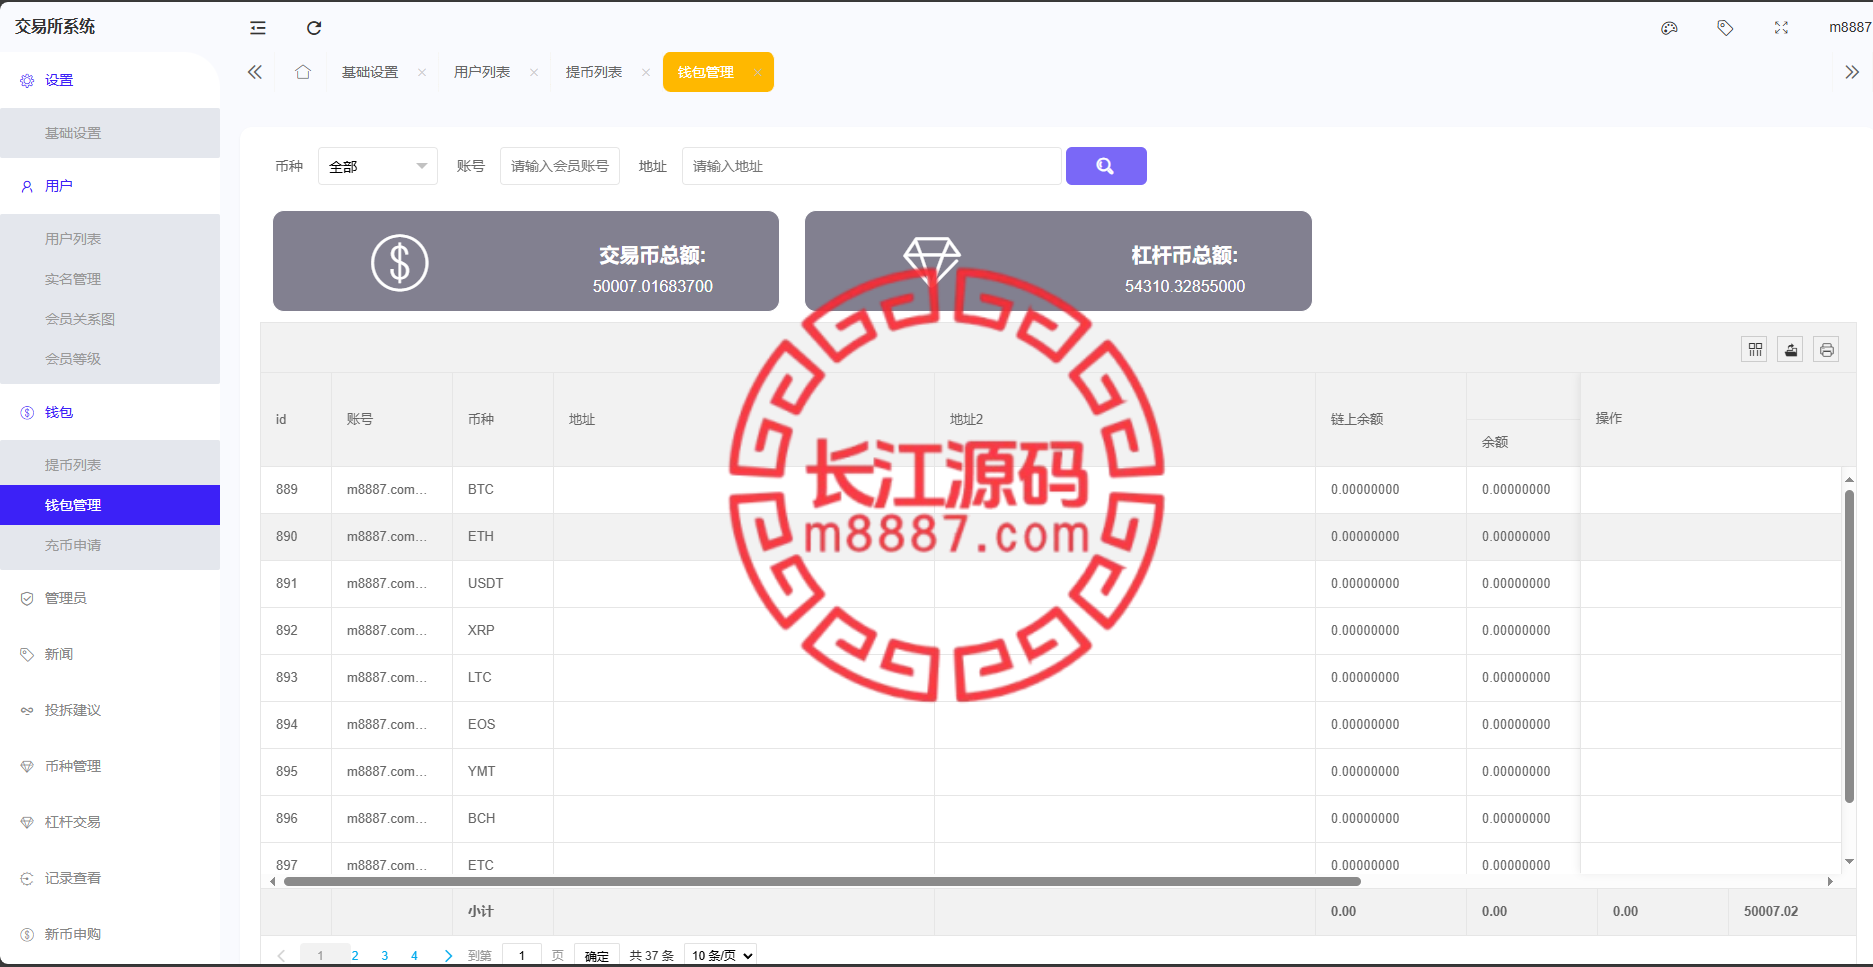
Task: Click the table export icon
Action: click(1791, 349)
